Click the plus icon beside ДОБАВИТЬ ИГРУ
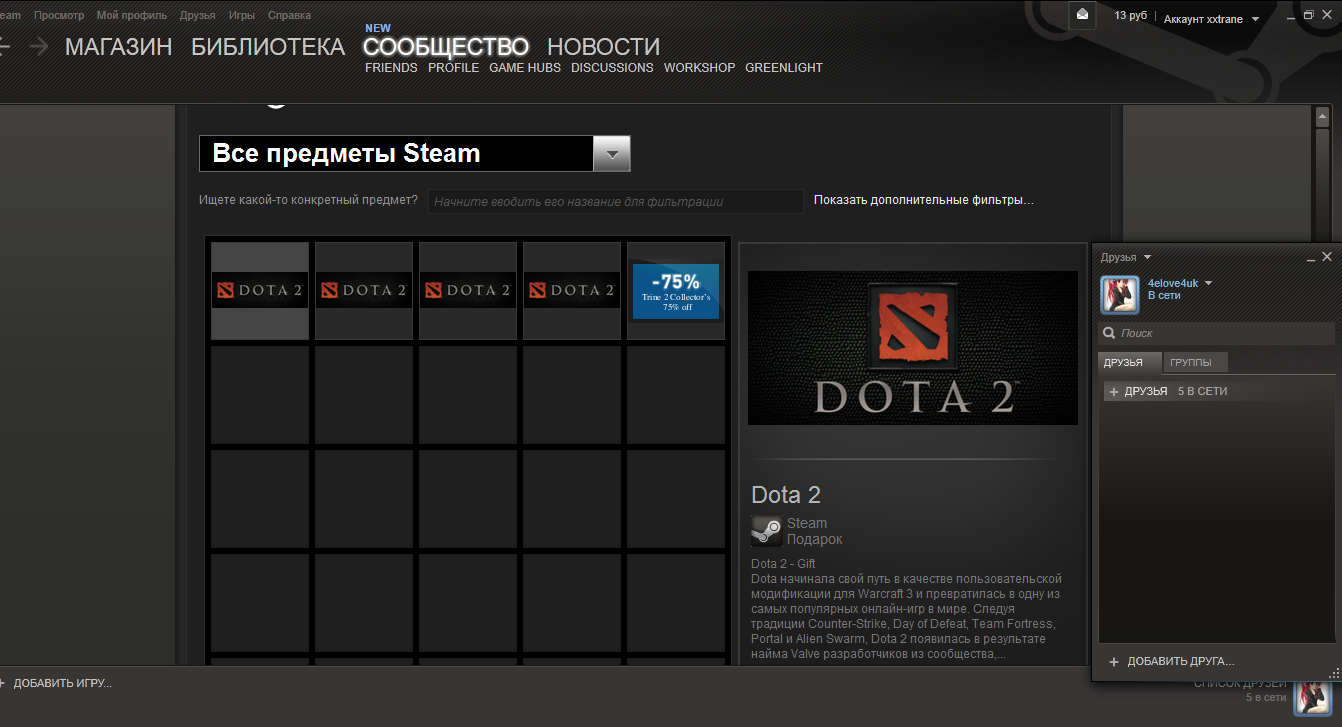The width and height of the screenshot is (1342, 727). (x=2, y=683)
